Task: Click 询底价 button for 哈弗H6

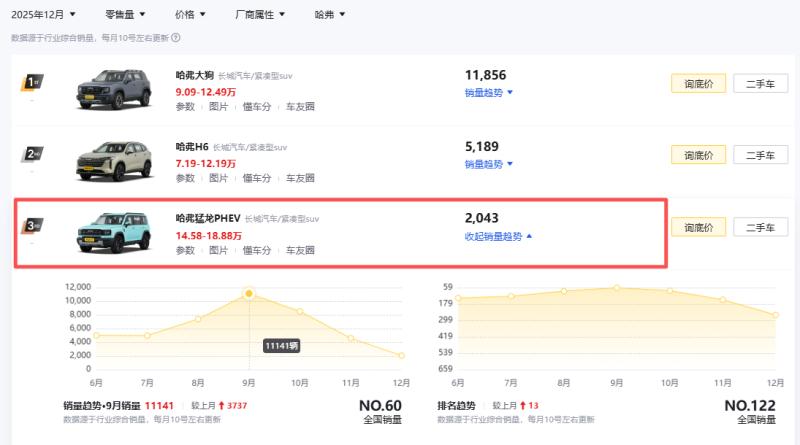Action: pyautogui.click(x=698, y=155)
